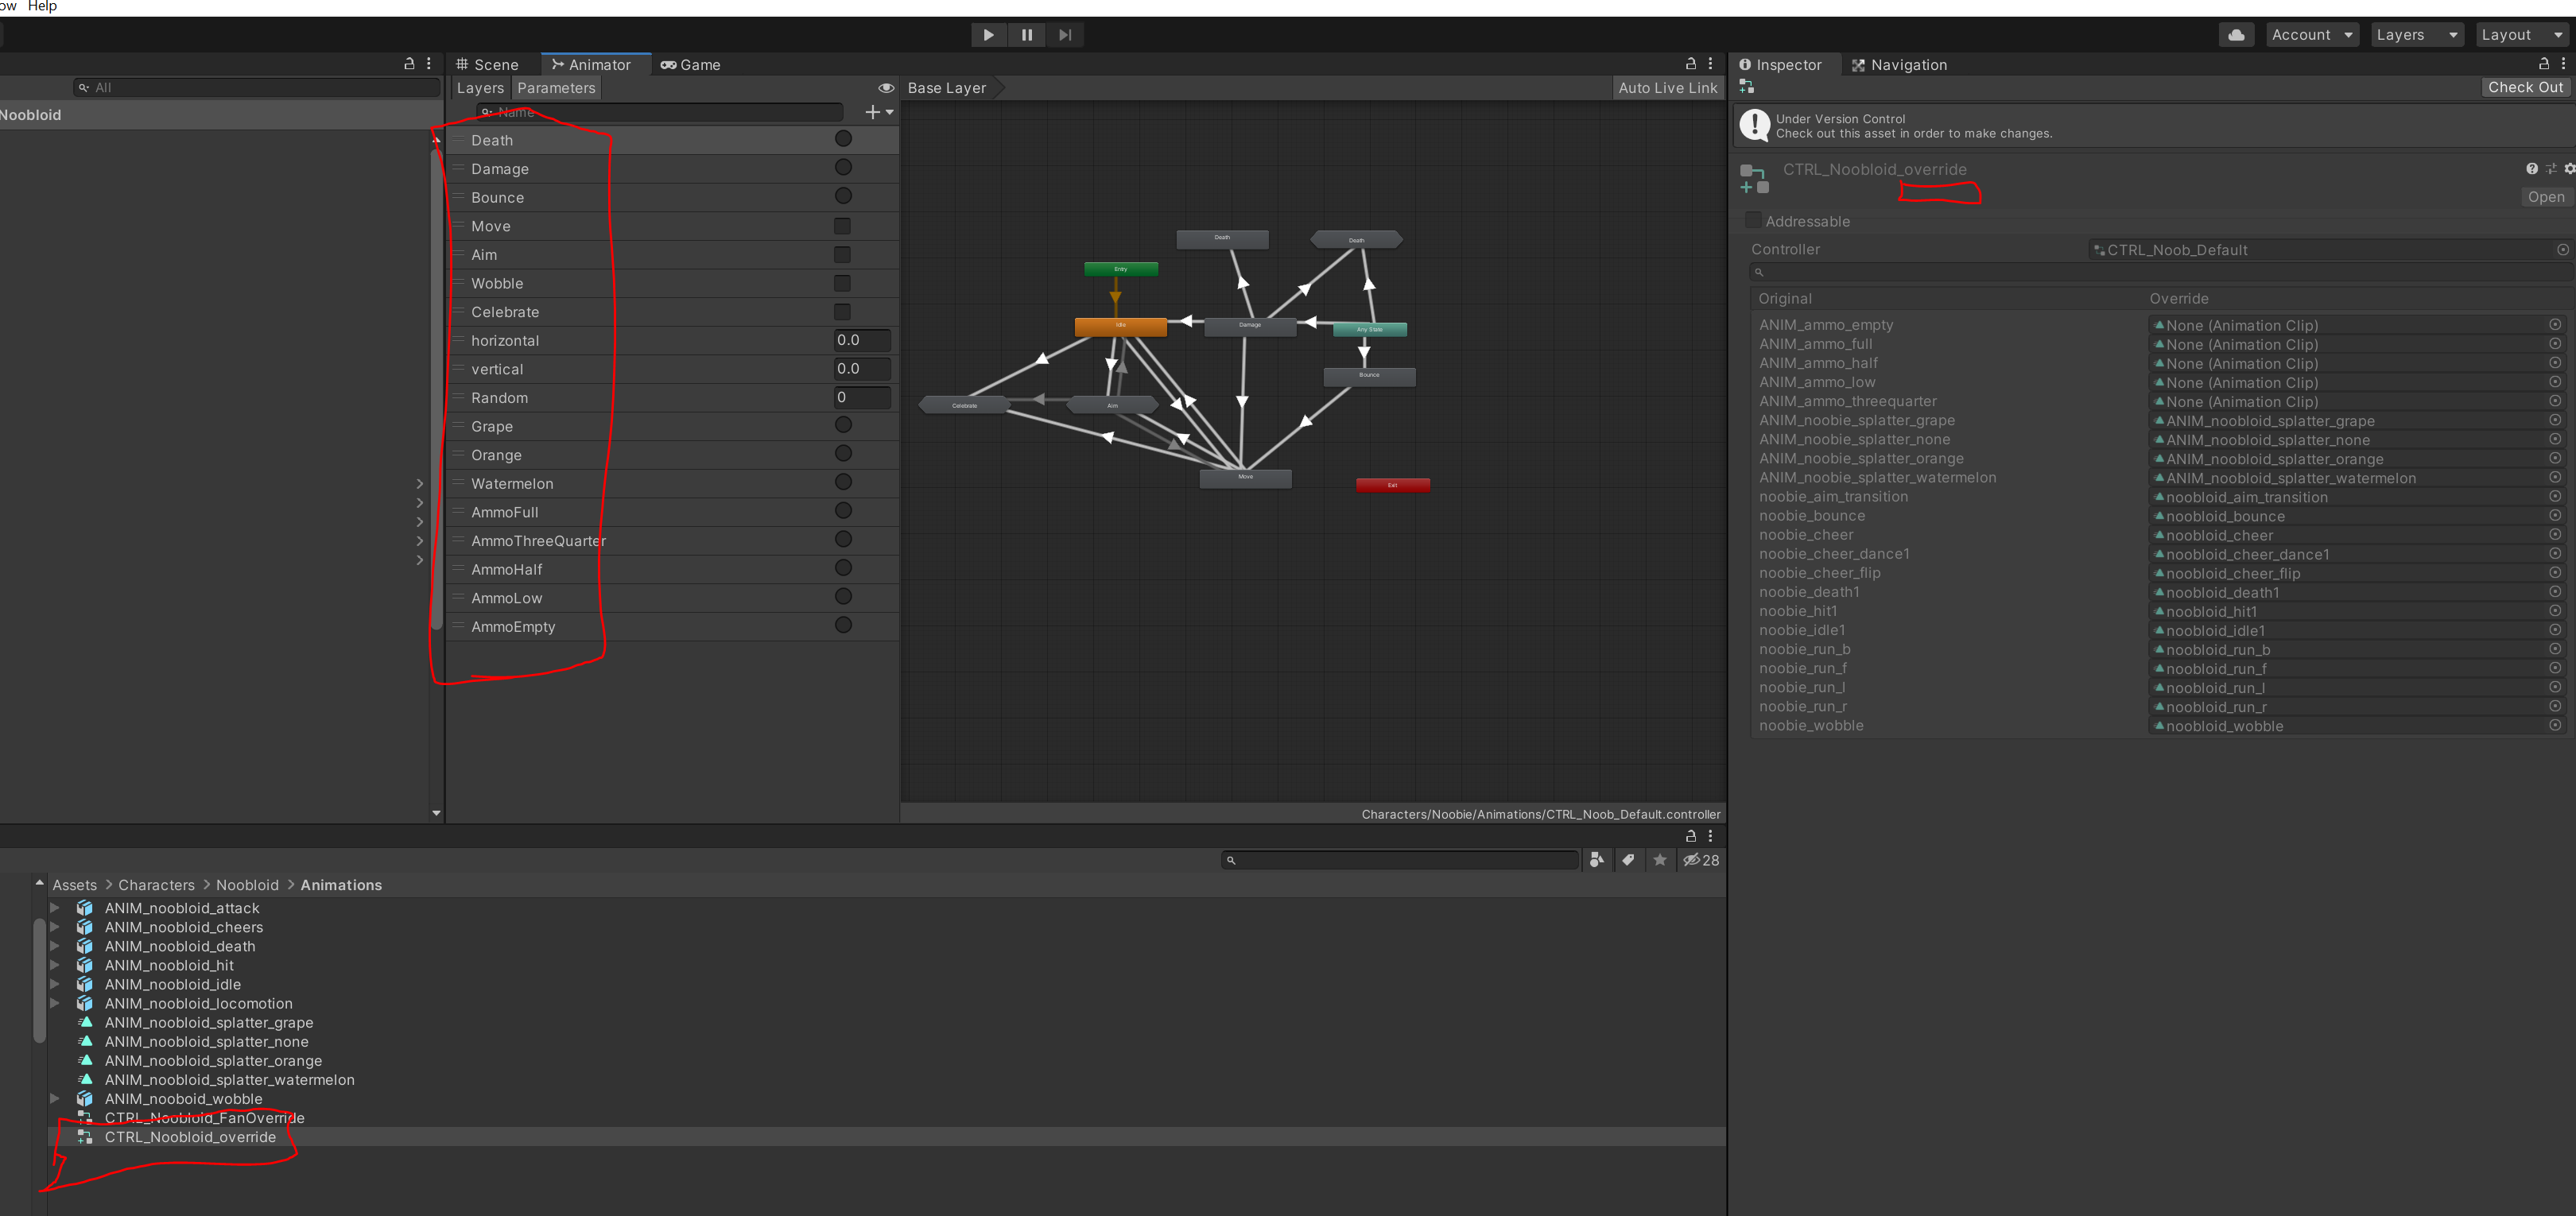This screenshot has width=2576, height=1216.
Task: Toggle the Animator layer visibility eye icon
Action: [x=885, y=88]
